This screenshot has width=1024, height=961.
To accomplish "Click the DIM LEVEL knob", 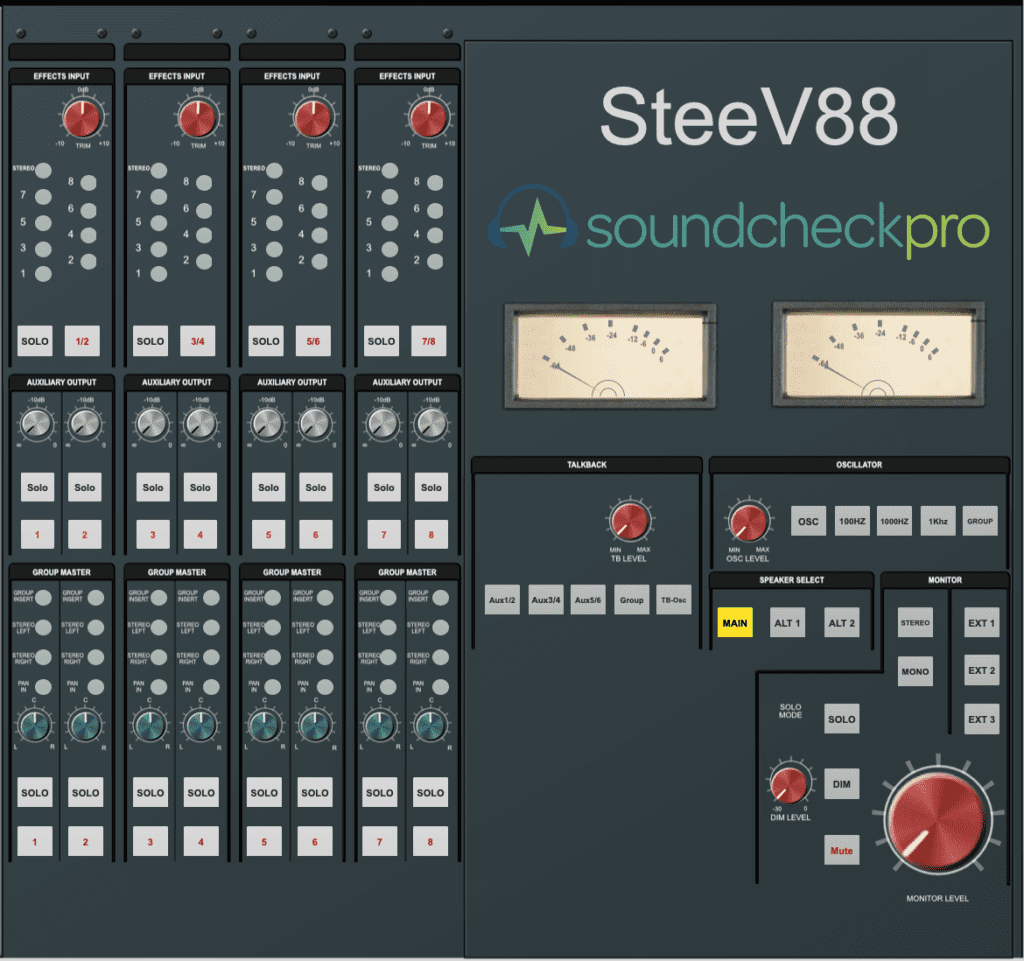I will pyautogui.click(x=788, y=785).
